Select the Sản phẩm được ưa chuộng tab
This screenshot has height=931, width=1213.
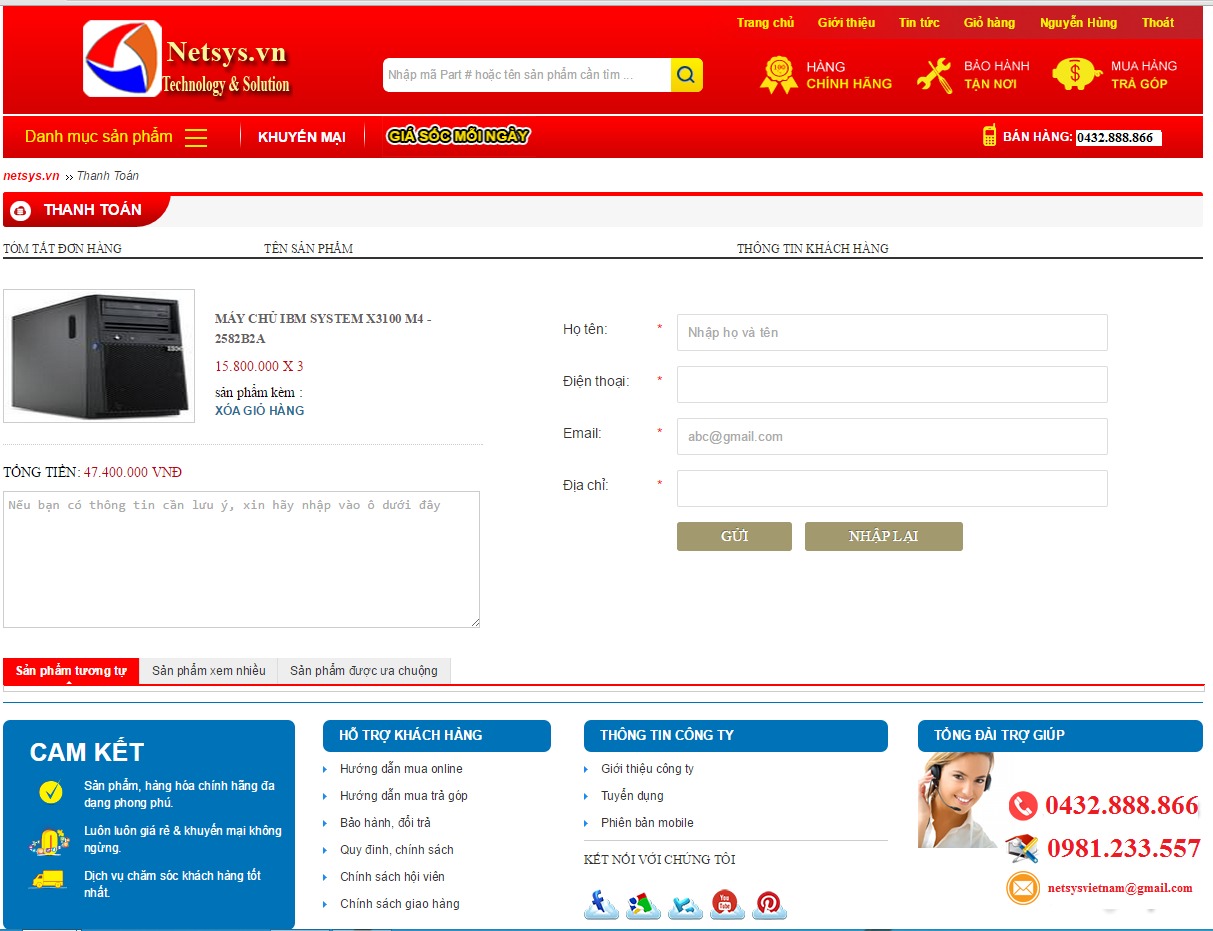tap(364, 671)
